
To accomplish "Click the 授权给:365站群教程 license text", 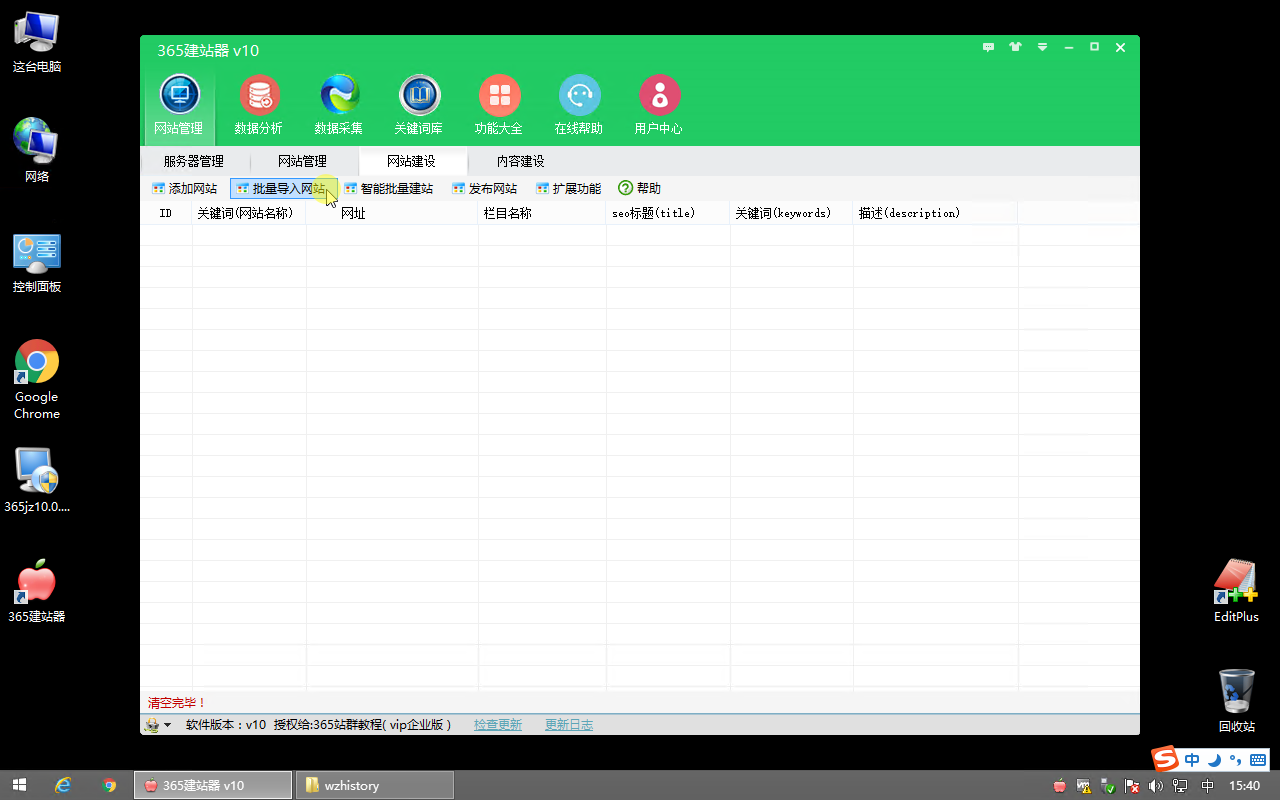I will pos(363,725).
